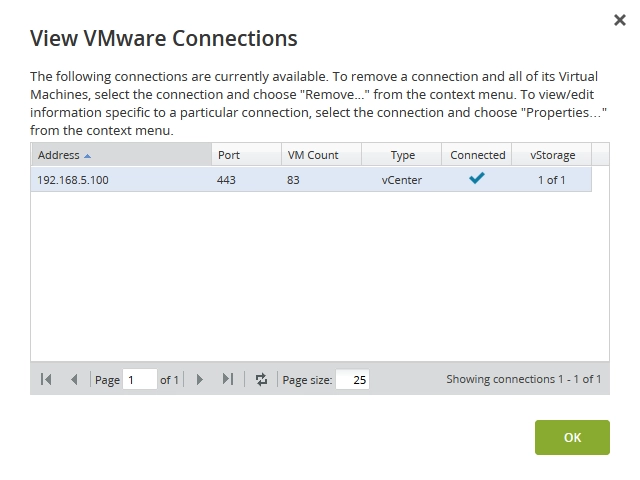Viewport: 640px width, 480px height.
Task: Refresh the connections list
Action: point(261,380)
